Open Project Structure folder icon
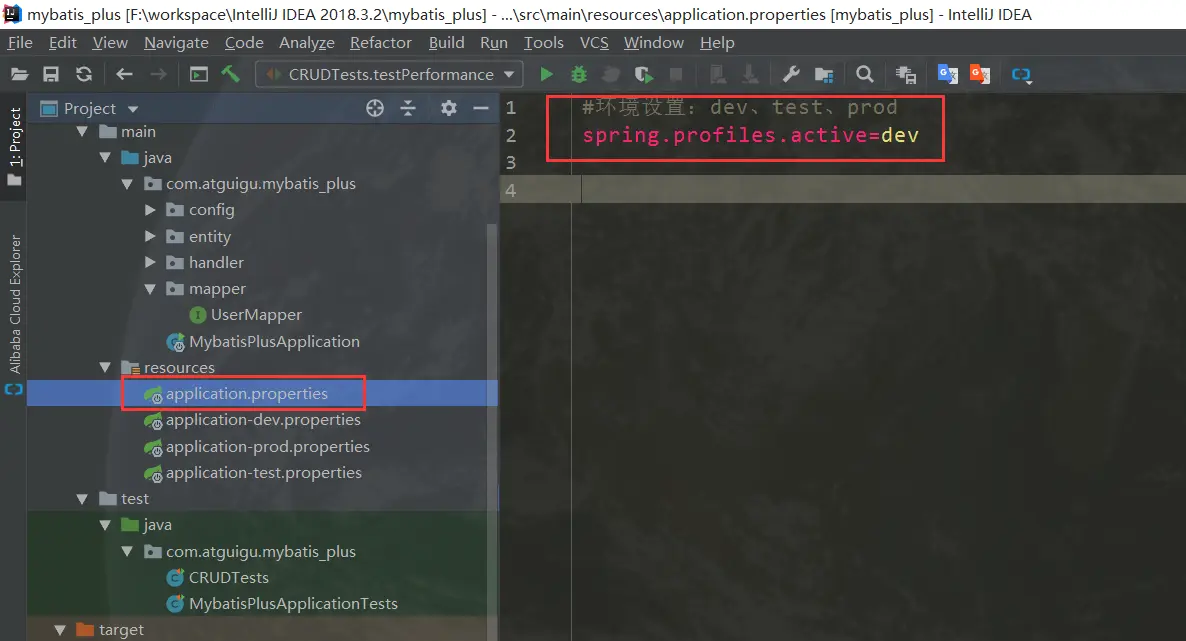Screen dimensions: 1186x641 (824, 74)
